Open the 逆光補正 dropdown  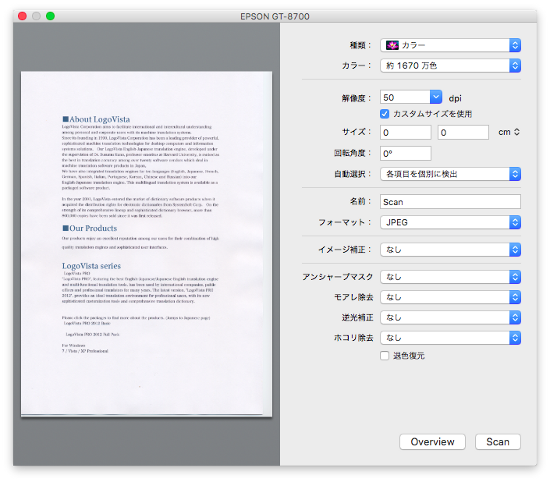[450, 317]
